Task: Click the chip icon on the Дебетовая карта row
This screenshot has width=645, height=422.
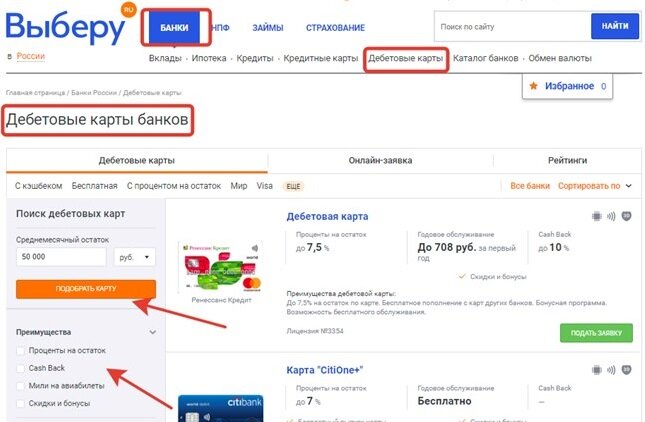Action: (x=596, y=216)
